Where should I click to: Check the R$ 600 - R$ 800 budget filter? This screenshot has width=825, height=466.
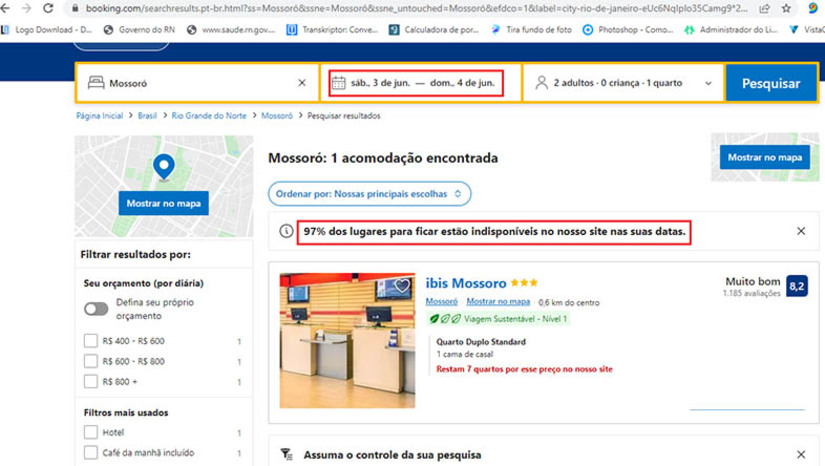pyautogui.click(x=90, y=361)
